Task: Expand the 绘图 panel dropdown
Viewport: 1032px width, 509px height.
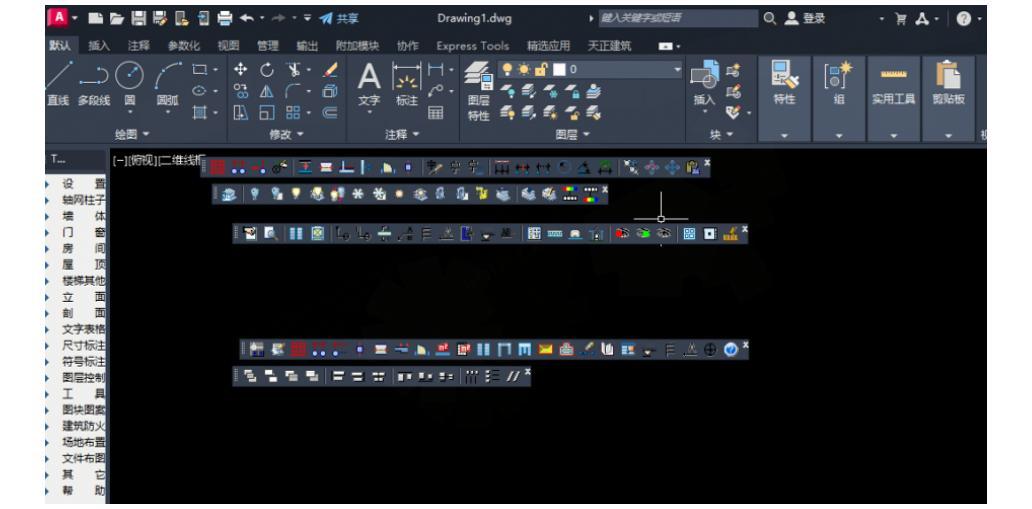Action: pyautogui.click(x=133, y=133)
